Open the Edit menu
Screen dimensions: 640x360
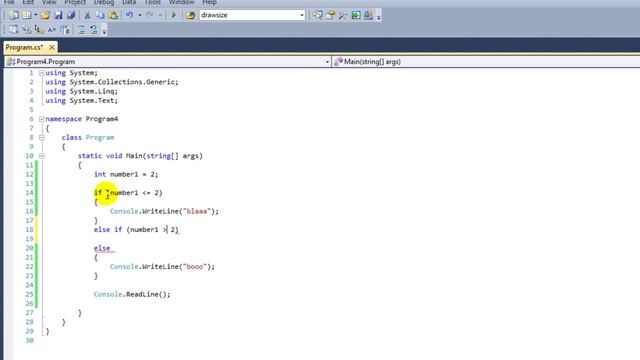pyautogui.click(x=28, y=2)
